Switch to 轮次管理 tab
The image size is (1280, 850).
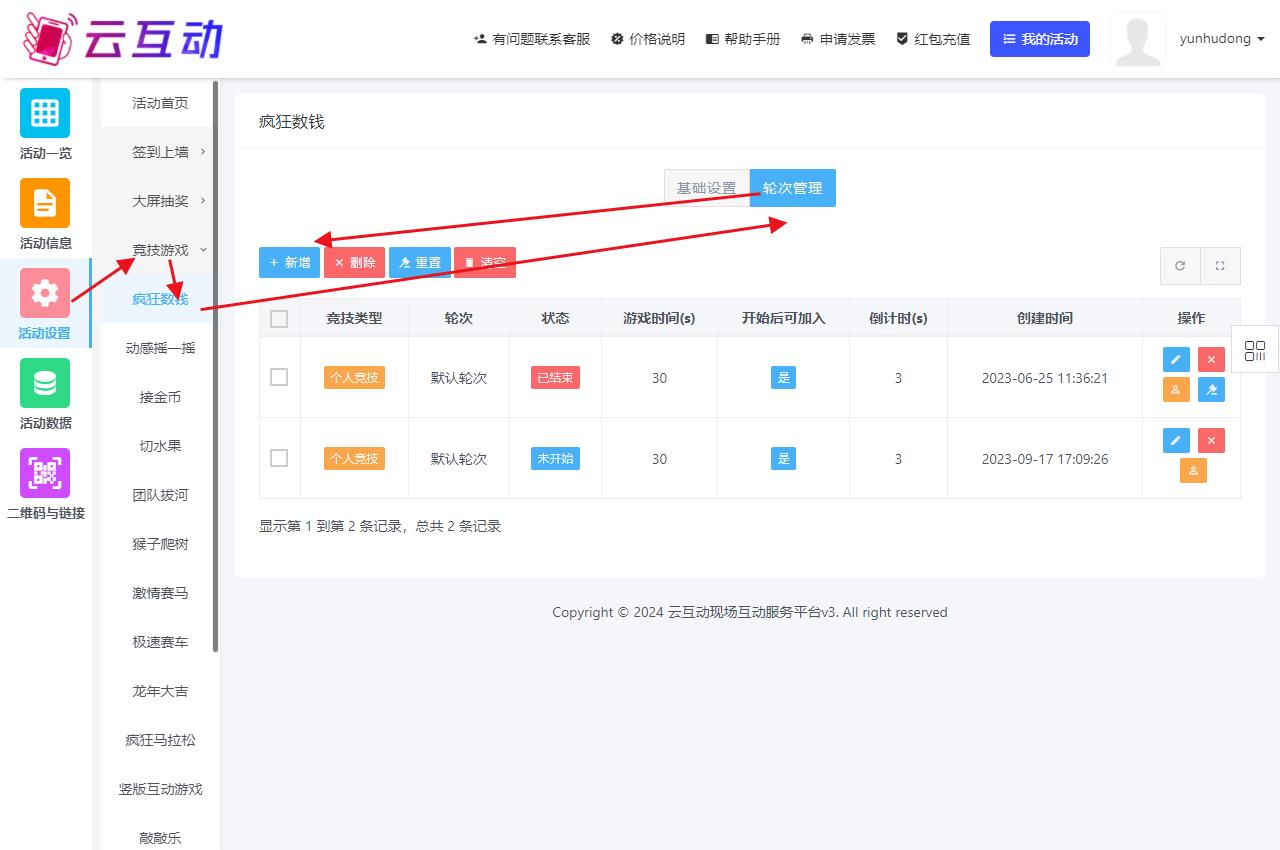point(793,188)
